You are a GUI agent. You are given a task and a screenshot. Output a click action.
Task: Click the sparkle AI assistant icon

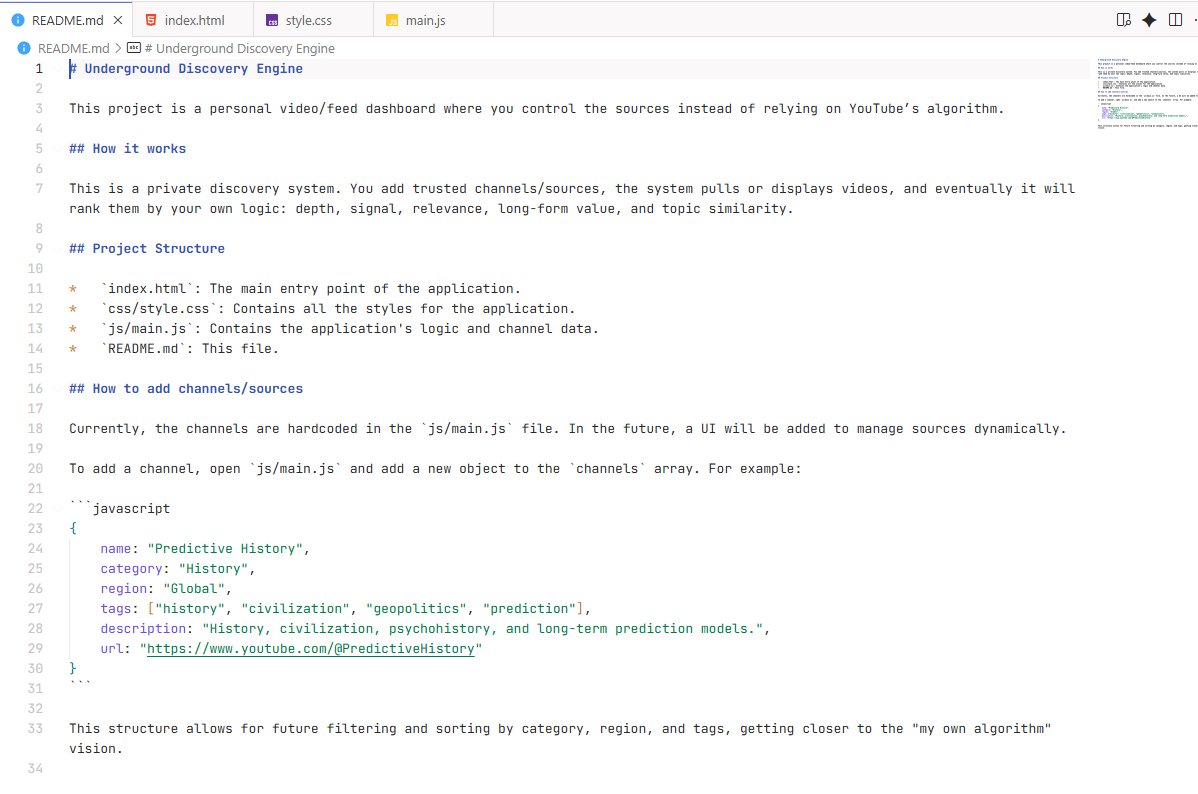(1149, 20)
